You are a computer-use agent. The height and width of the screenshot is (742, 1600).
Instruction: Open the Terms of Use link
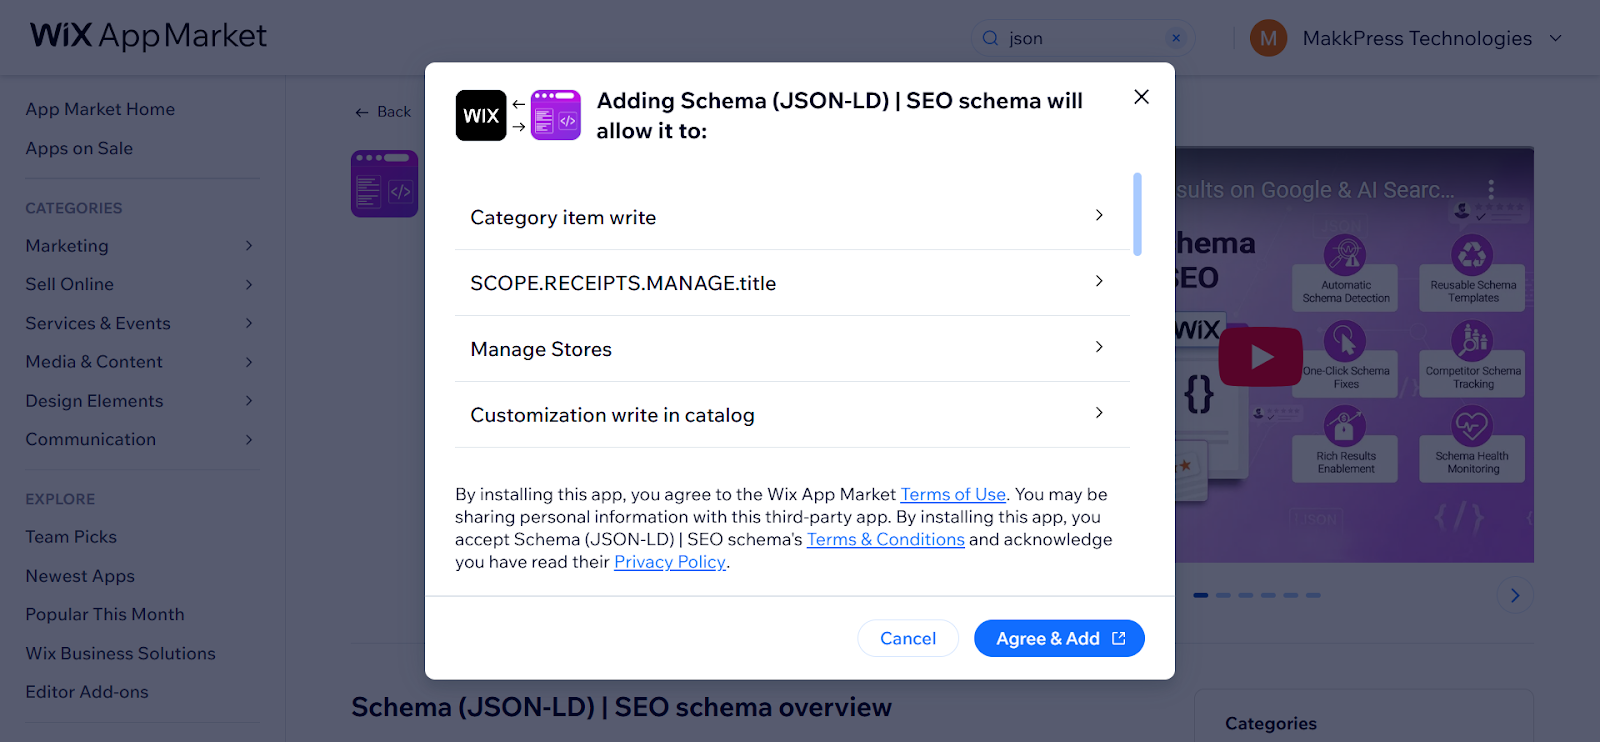pyautogui.click(x=953, y=495)
